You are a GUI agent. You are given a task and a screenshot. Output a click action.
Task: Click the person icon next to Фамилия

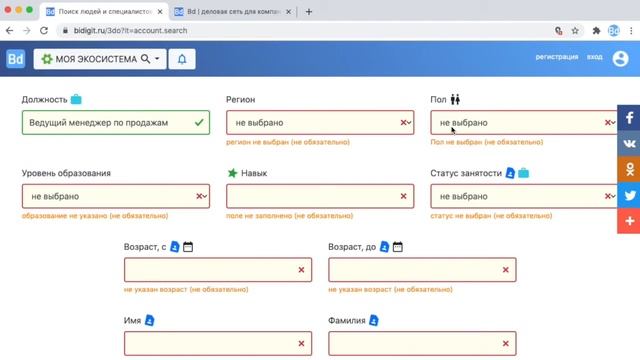374,320
